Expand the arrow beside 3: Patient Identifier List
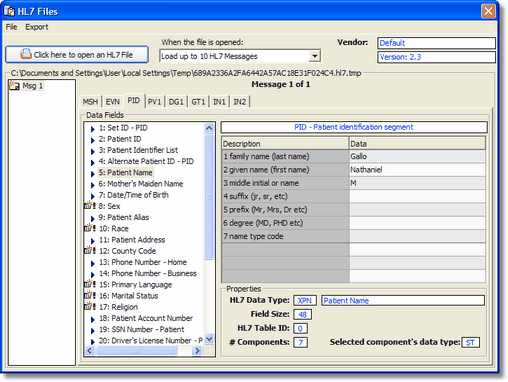Viewport: 508px width, 382px height. pyautogui.click(x=93, y=151)
